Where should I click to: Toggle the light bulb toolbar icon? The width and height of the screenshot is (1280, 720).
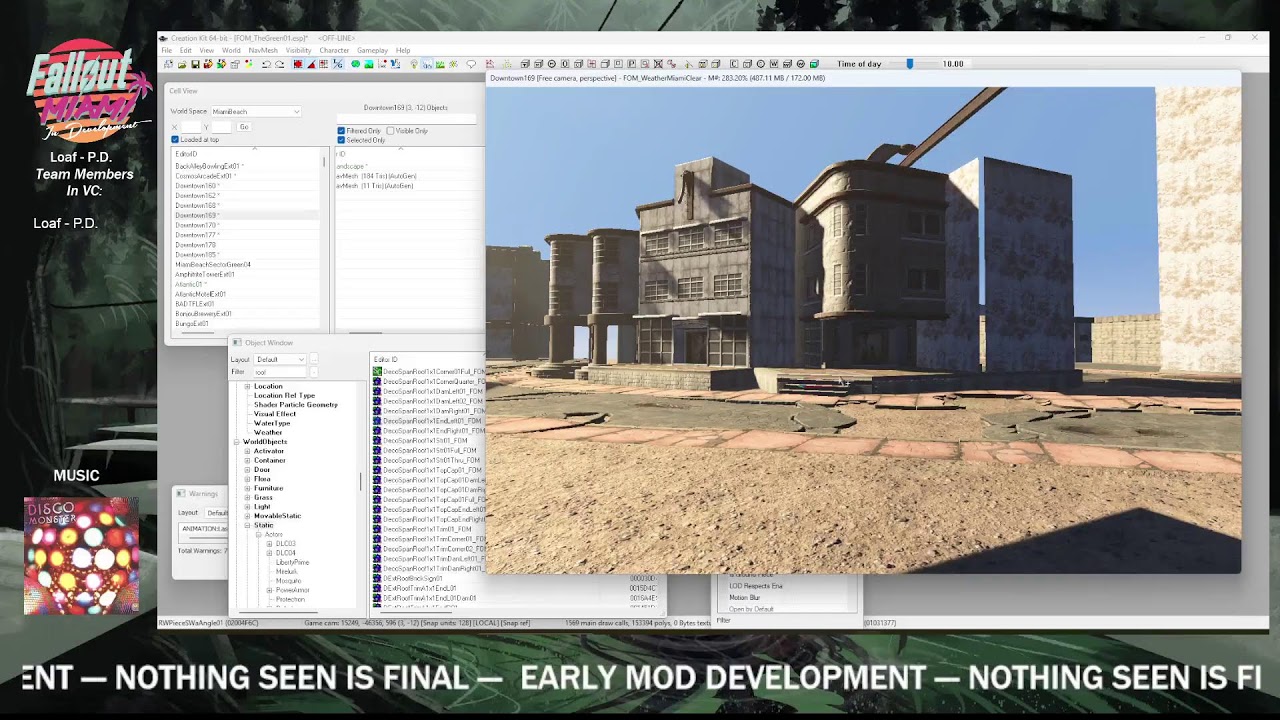pos(414,64)
